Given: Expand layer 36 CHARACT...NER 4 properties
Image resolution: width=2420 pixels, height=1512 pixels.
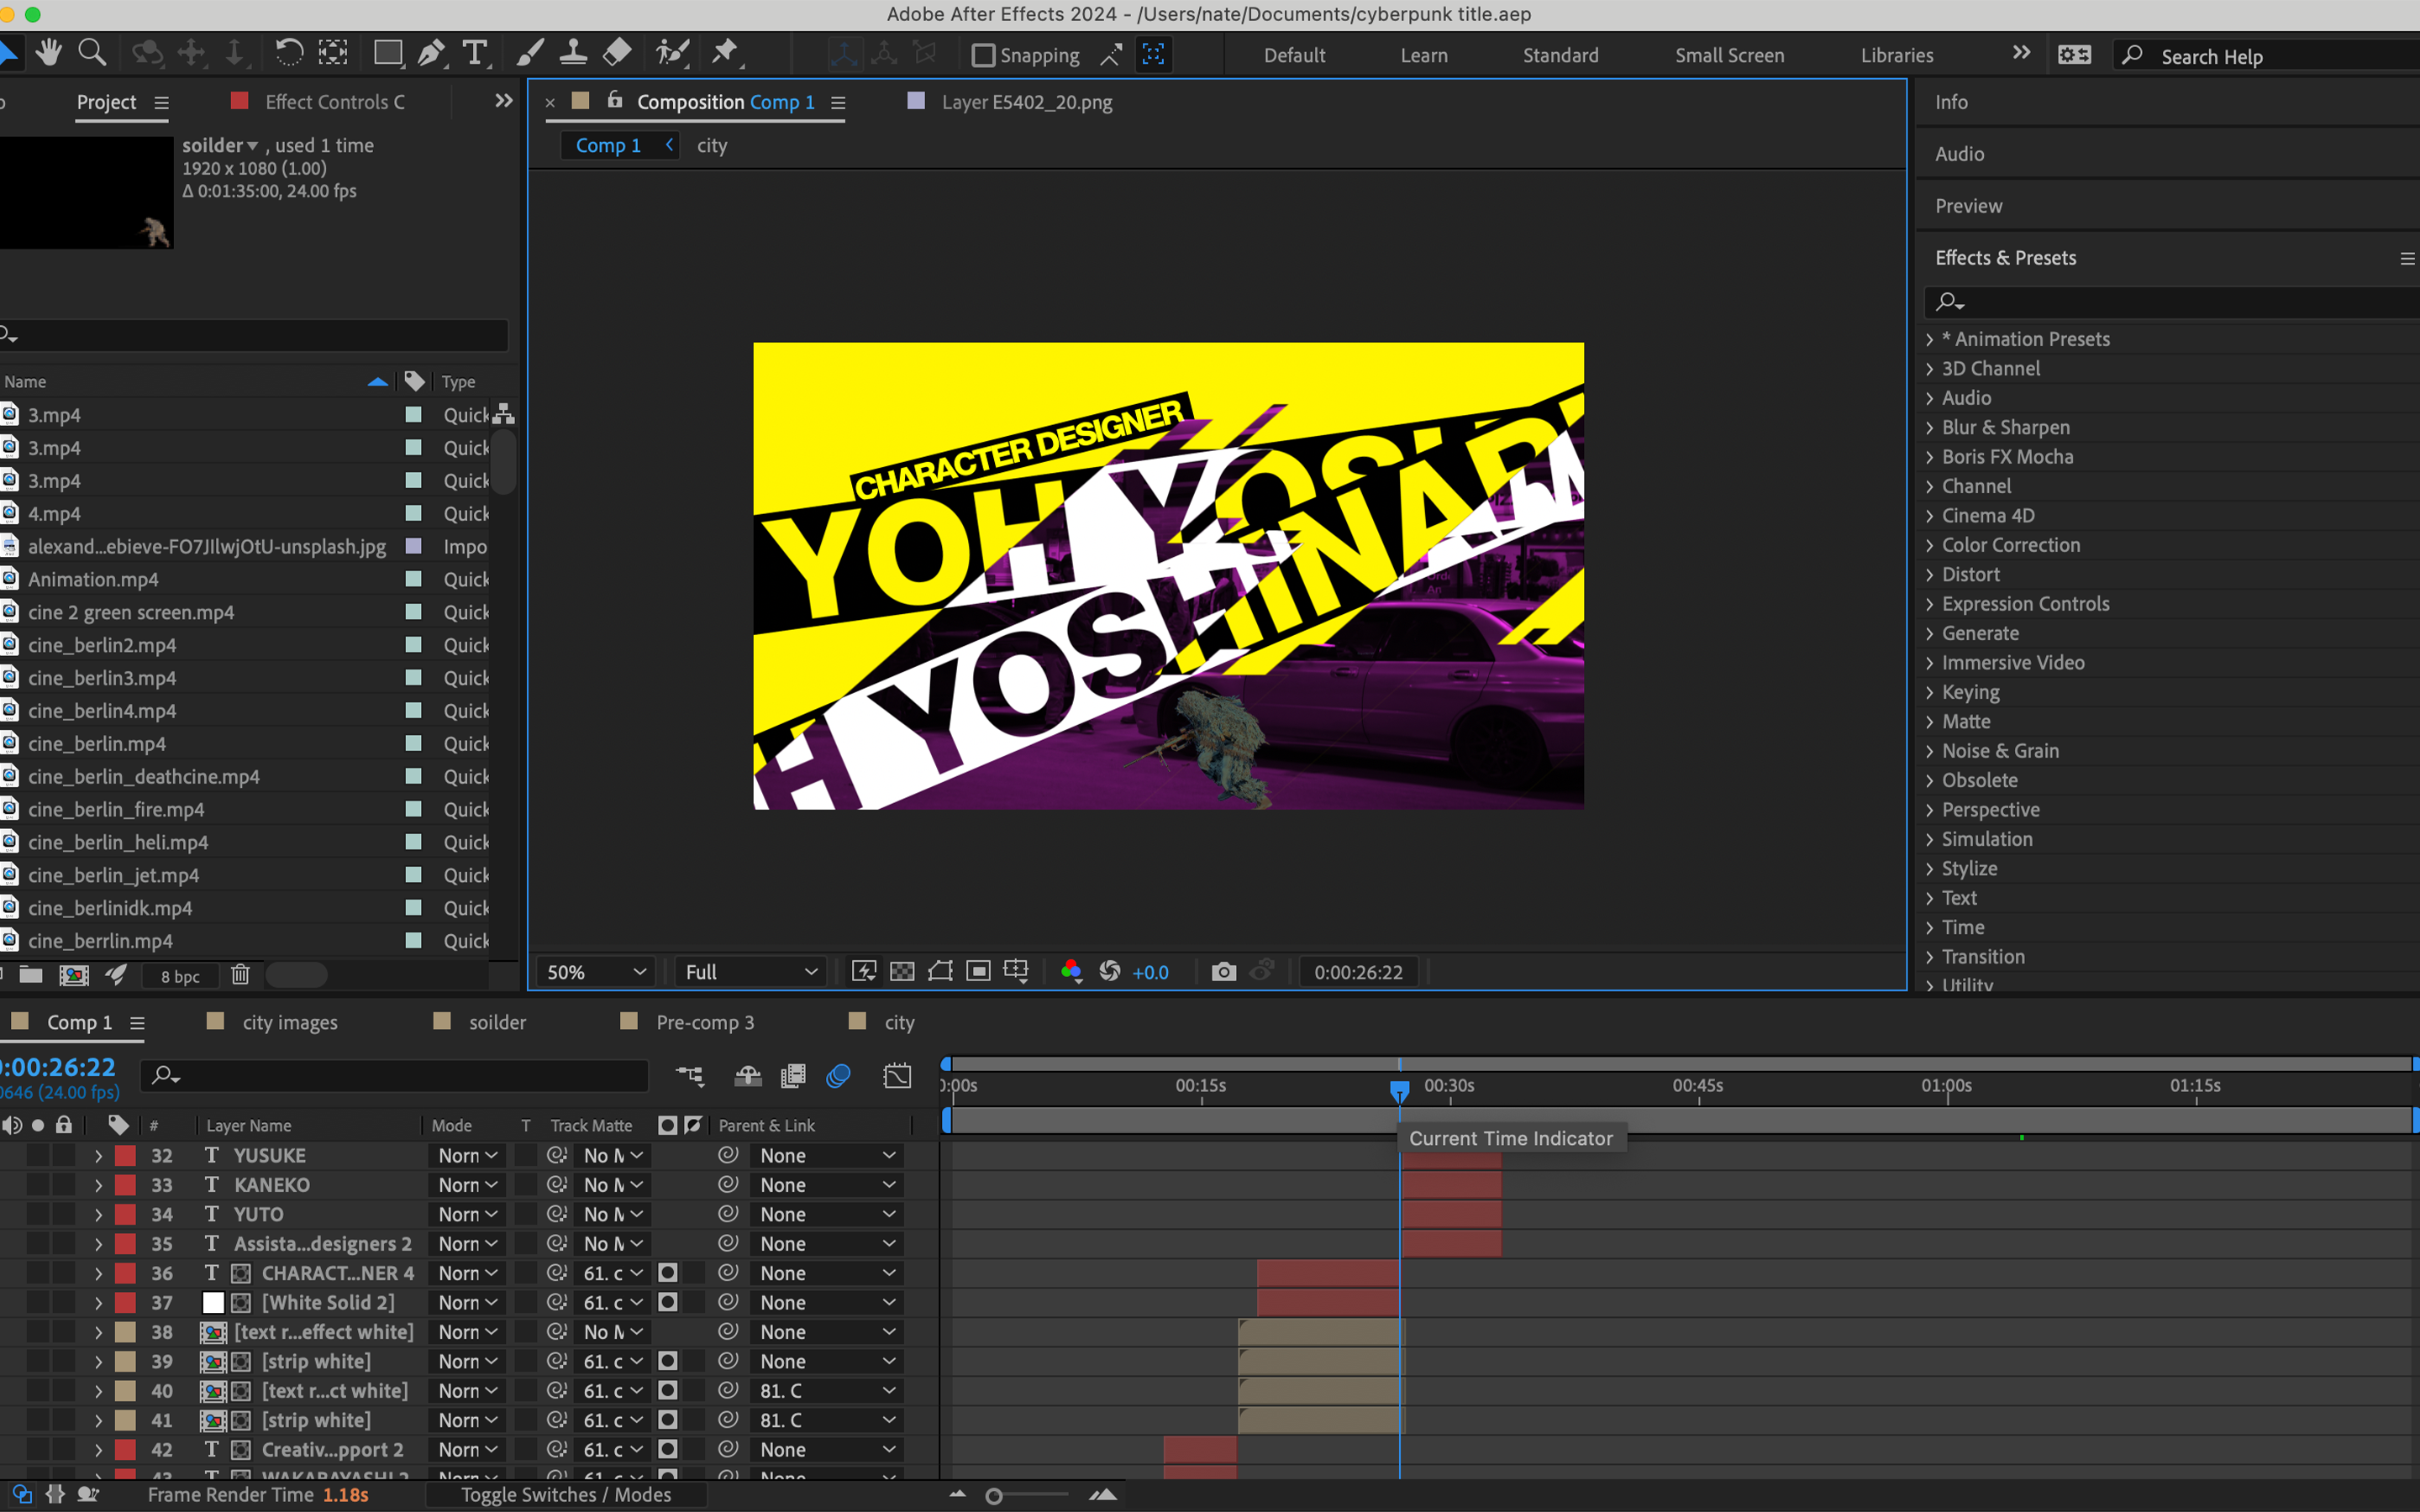Looking at the screenshot, I should pyautogui.click(x=98, y=1274).
